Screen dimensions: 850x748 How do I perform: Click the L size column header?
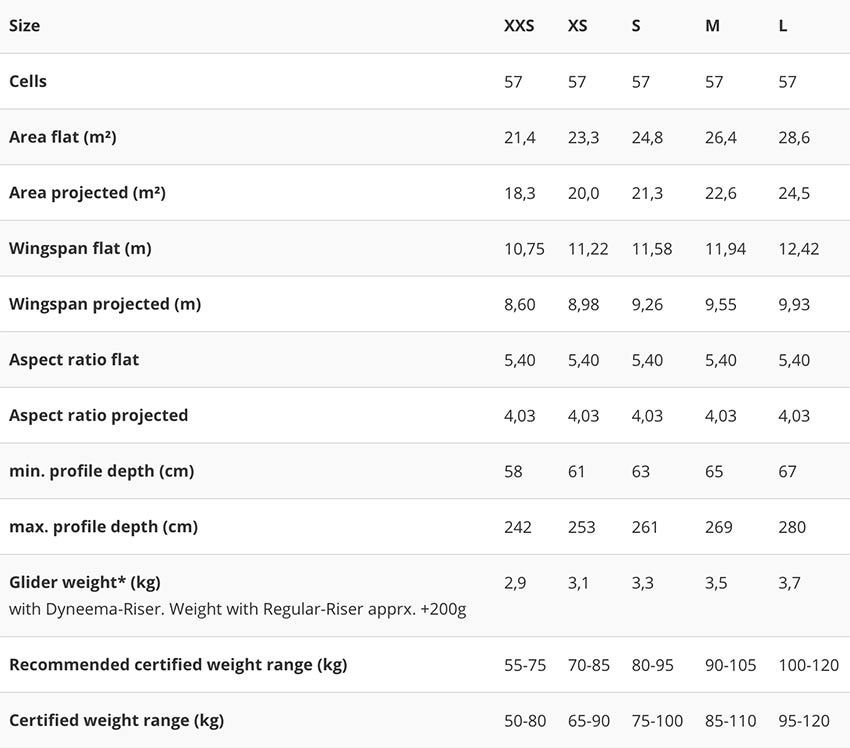(783, 26)
